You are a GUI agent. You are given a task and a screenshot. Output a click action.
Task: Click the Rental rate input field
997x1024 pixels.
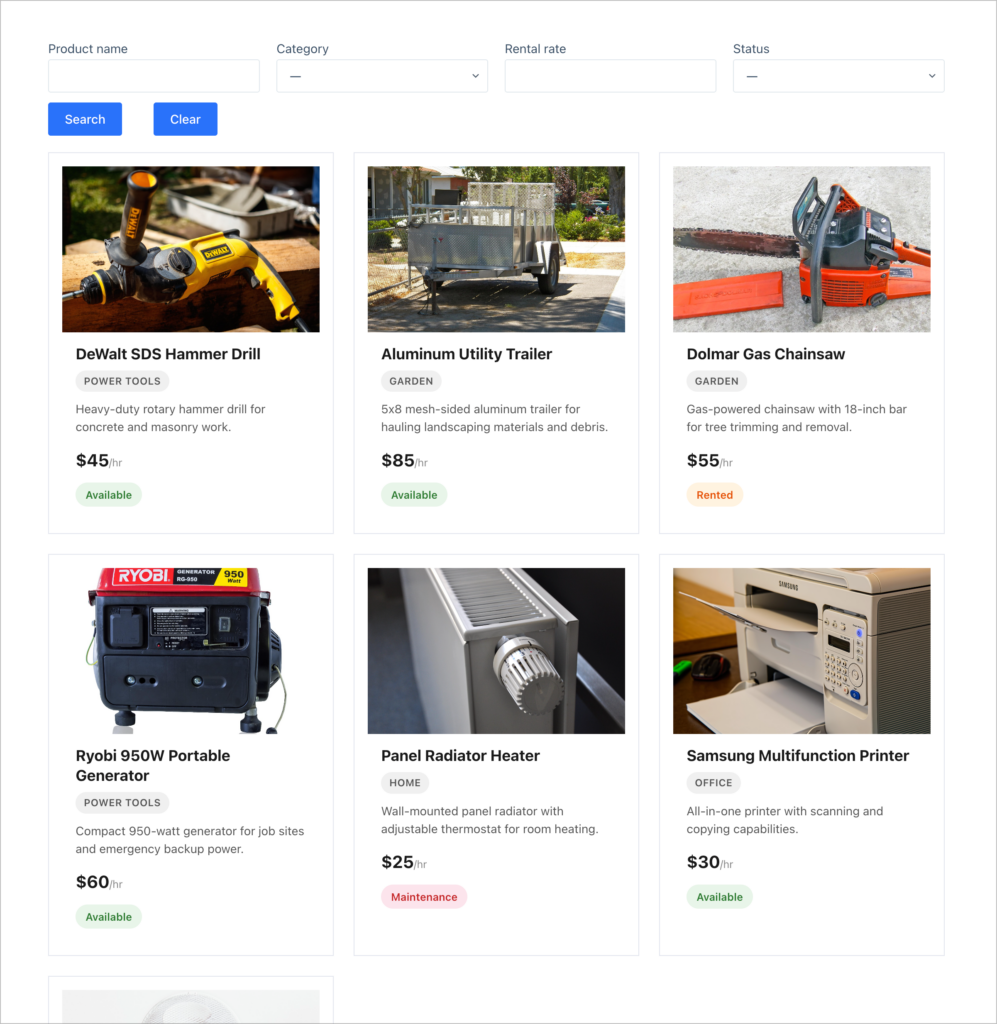pos(610,75)
